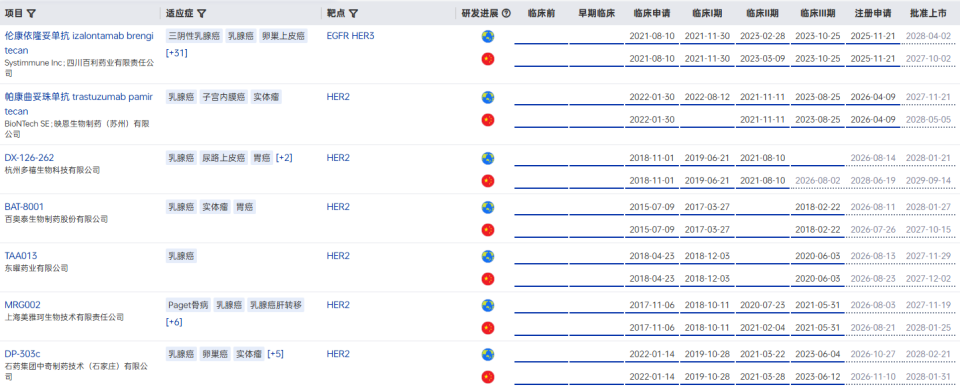This screenshot has height=389, width=960.
Task: Click 东曜药业有限公司 company name
Action: (x=36, y=268)
